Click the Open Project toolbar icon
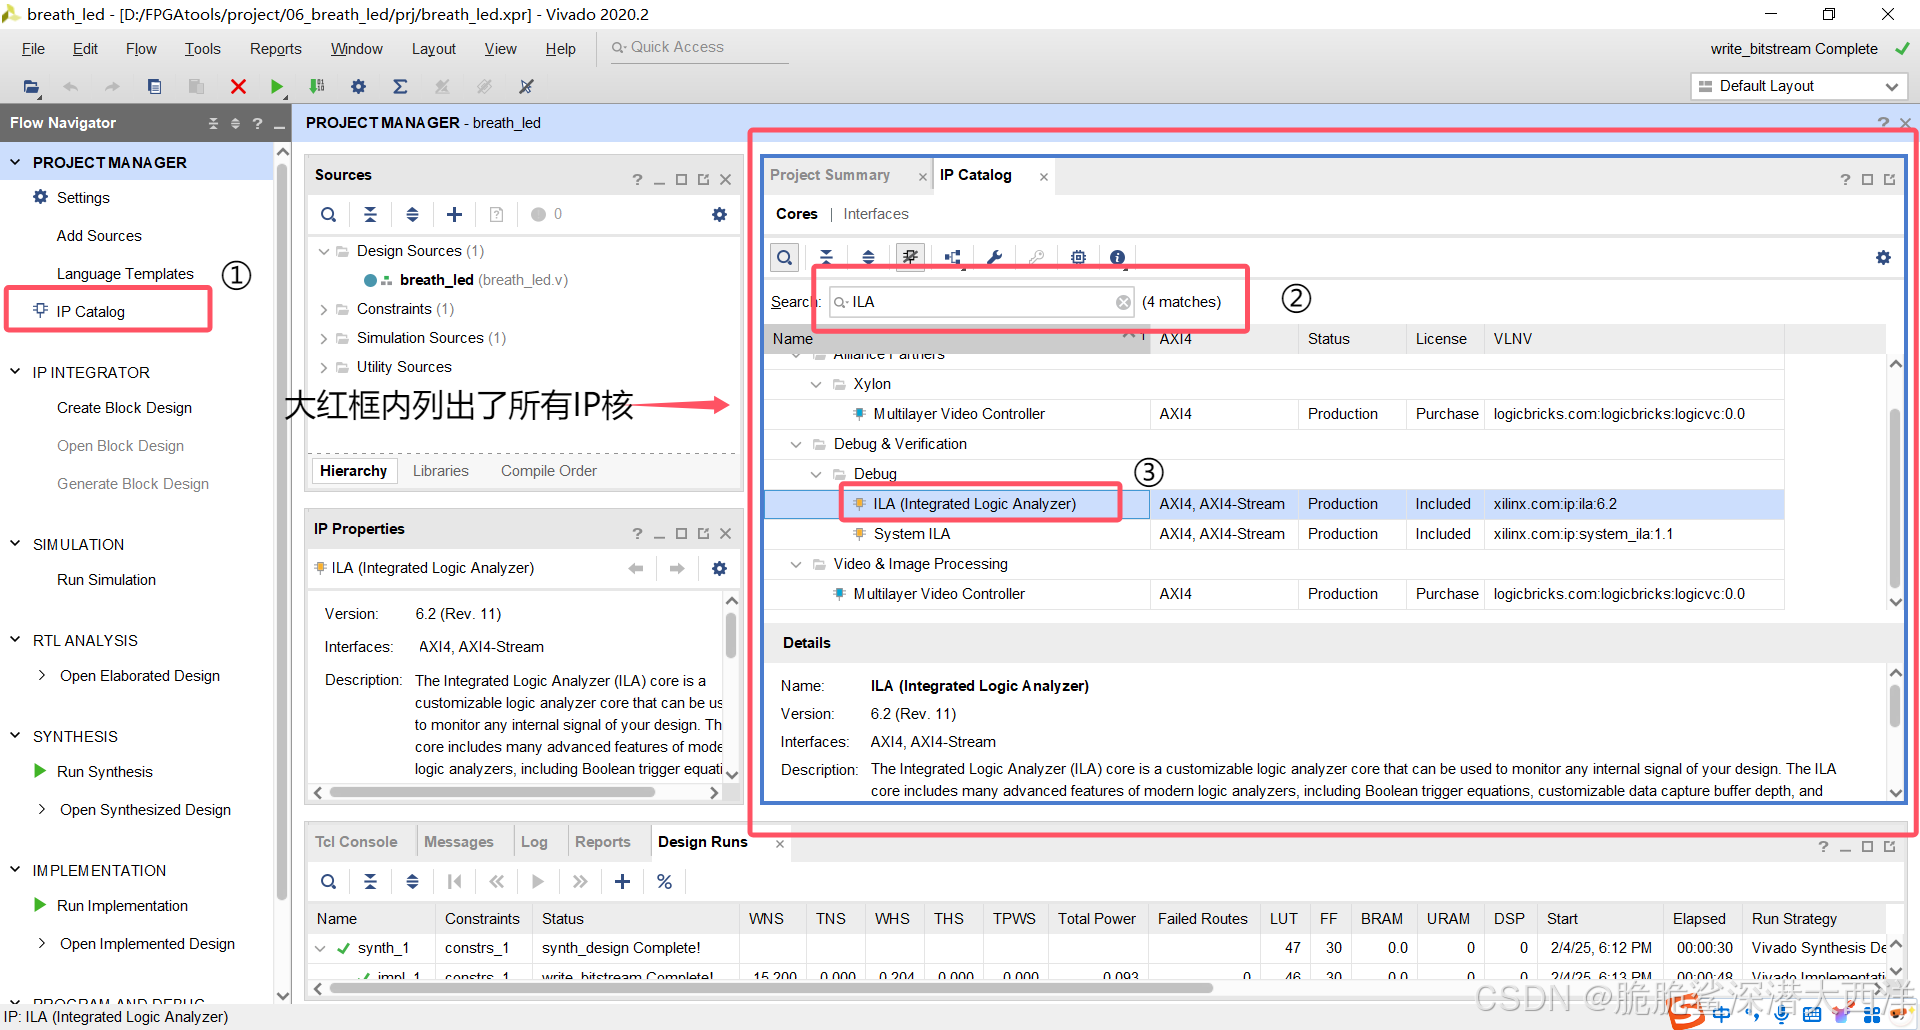Image resolution: width=1920 pixels, height=1030 pixels. (x=31, y=87)
